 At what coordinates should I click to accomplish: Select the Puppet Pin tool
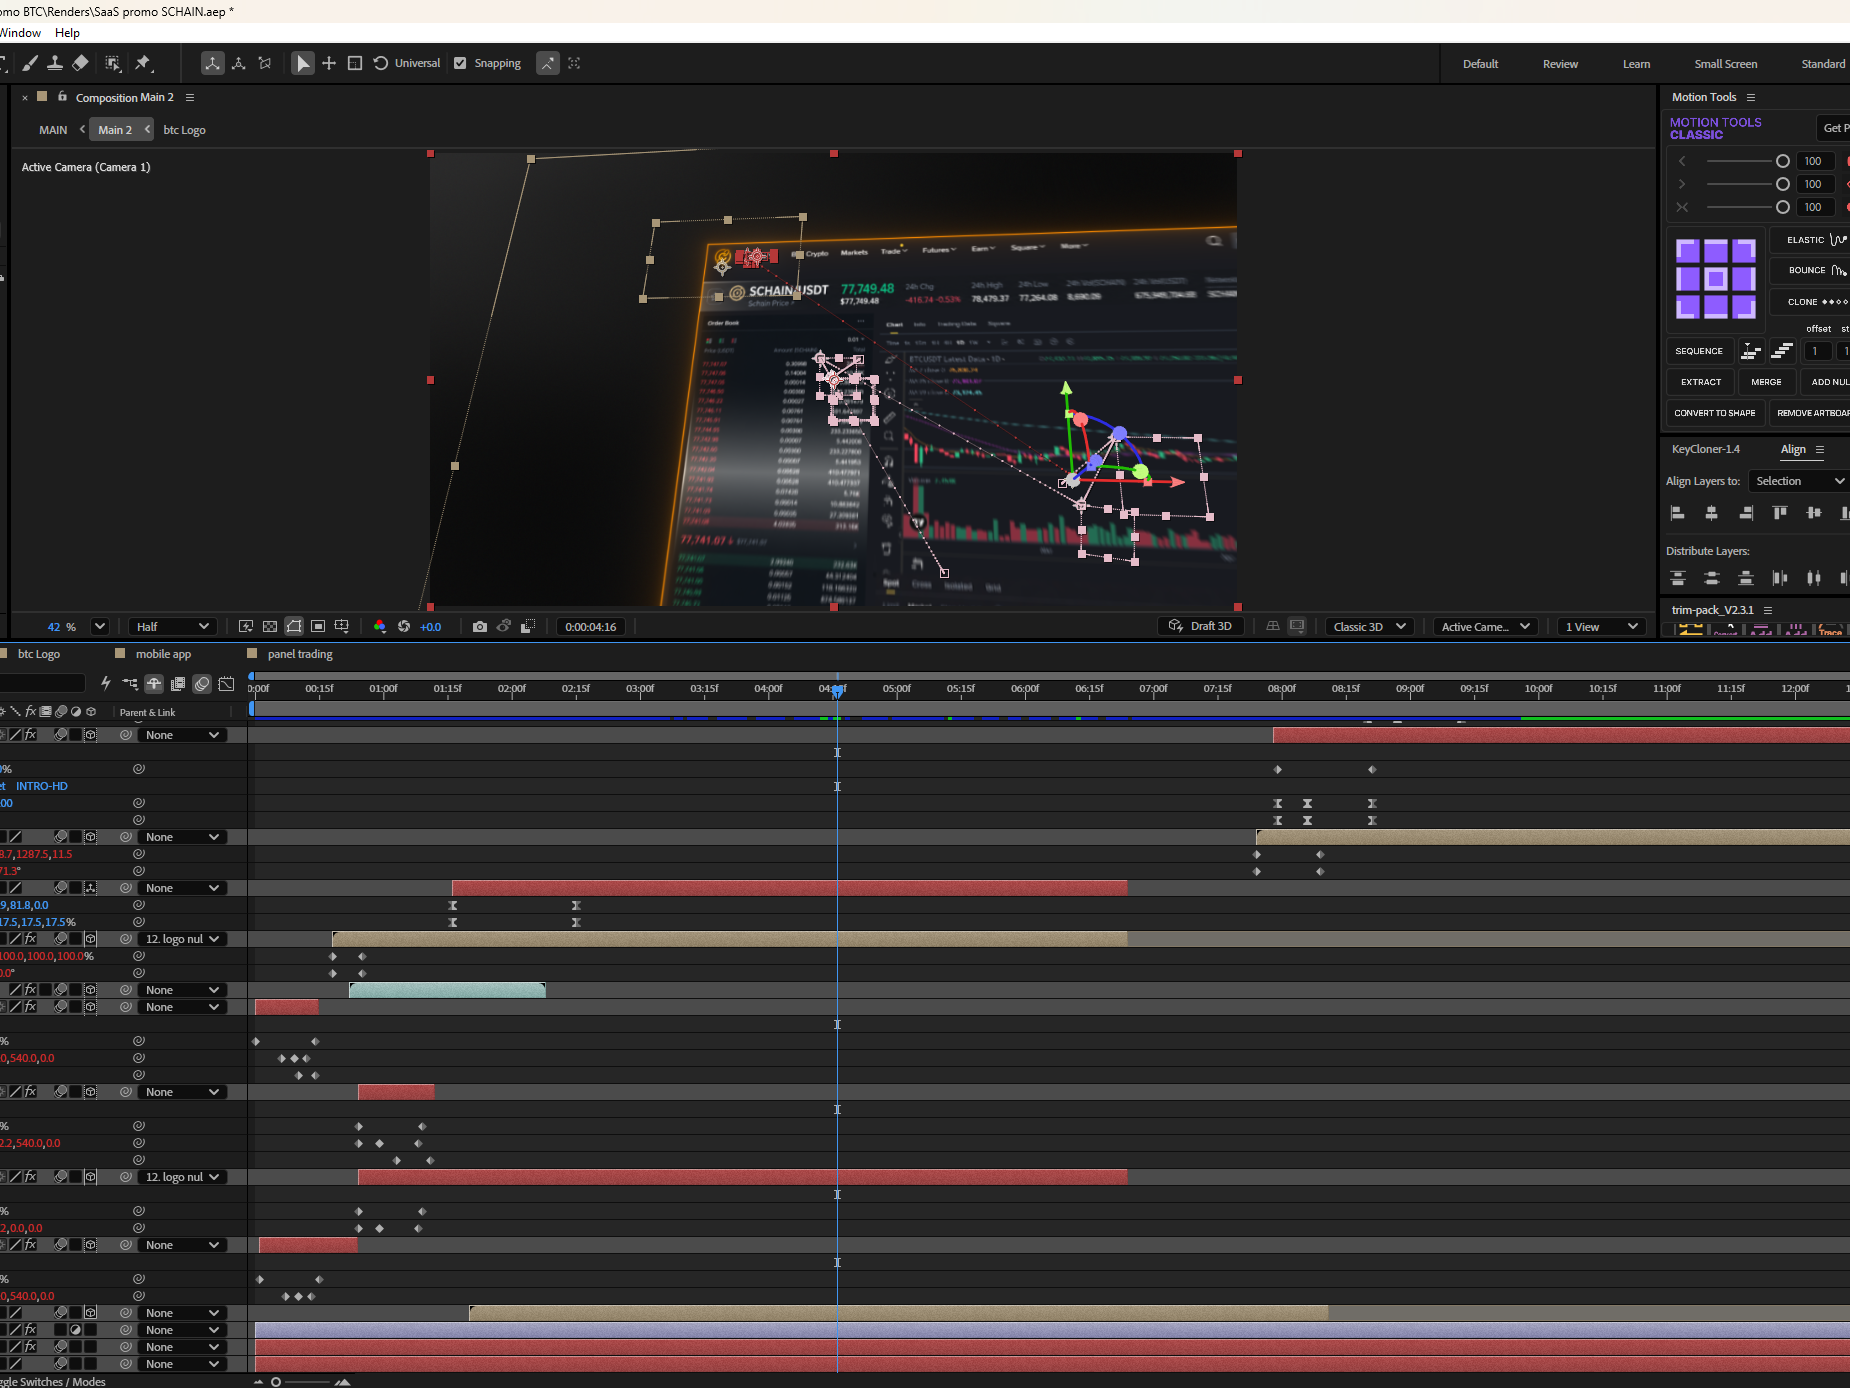[x=143, y=63]
